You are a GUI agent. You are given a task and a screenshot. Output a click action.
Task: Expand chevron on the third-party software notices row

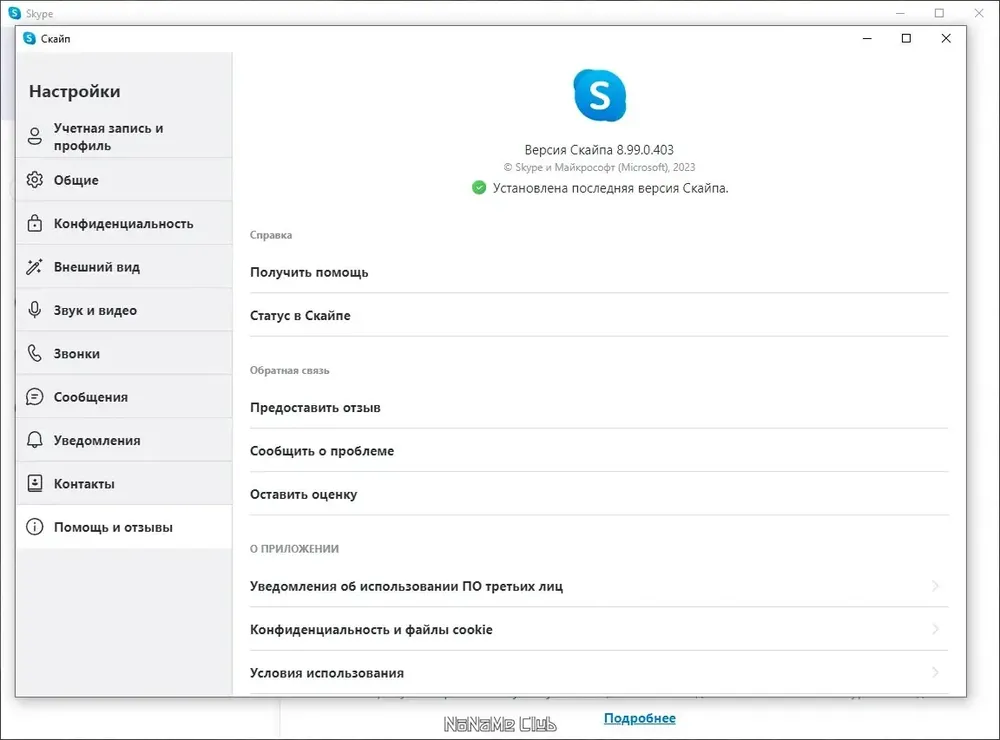[936, 586]
